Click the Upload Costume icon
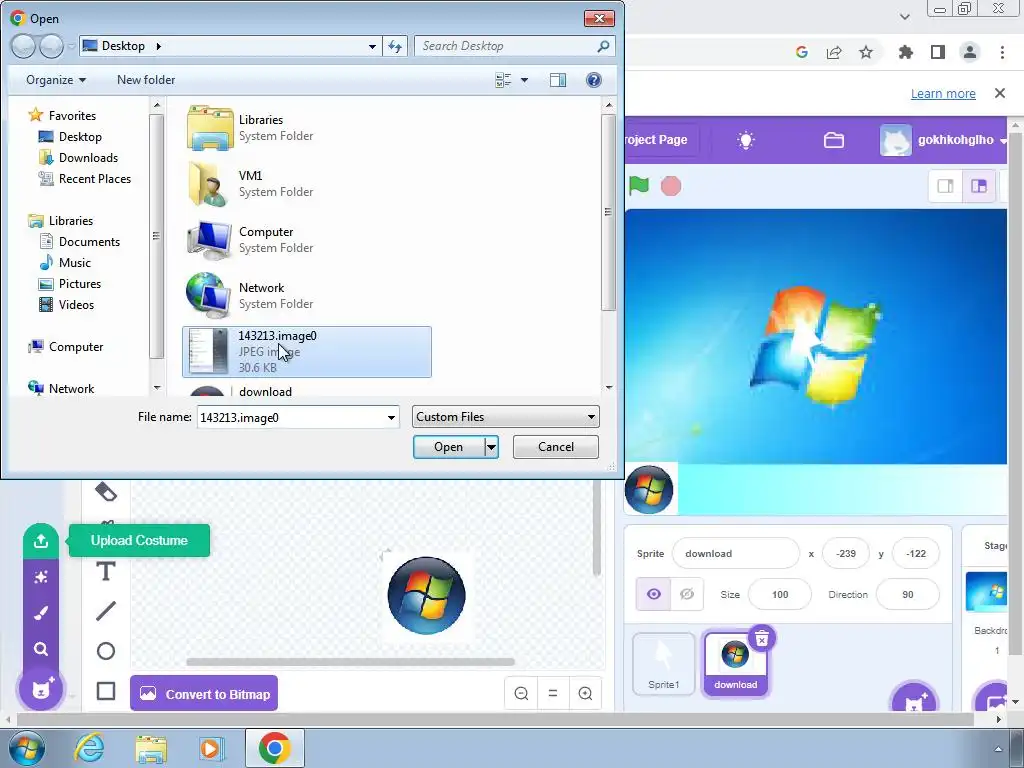Screen dimensions: 1024x768 [40, 541]
